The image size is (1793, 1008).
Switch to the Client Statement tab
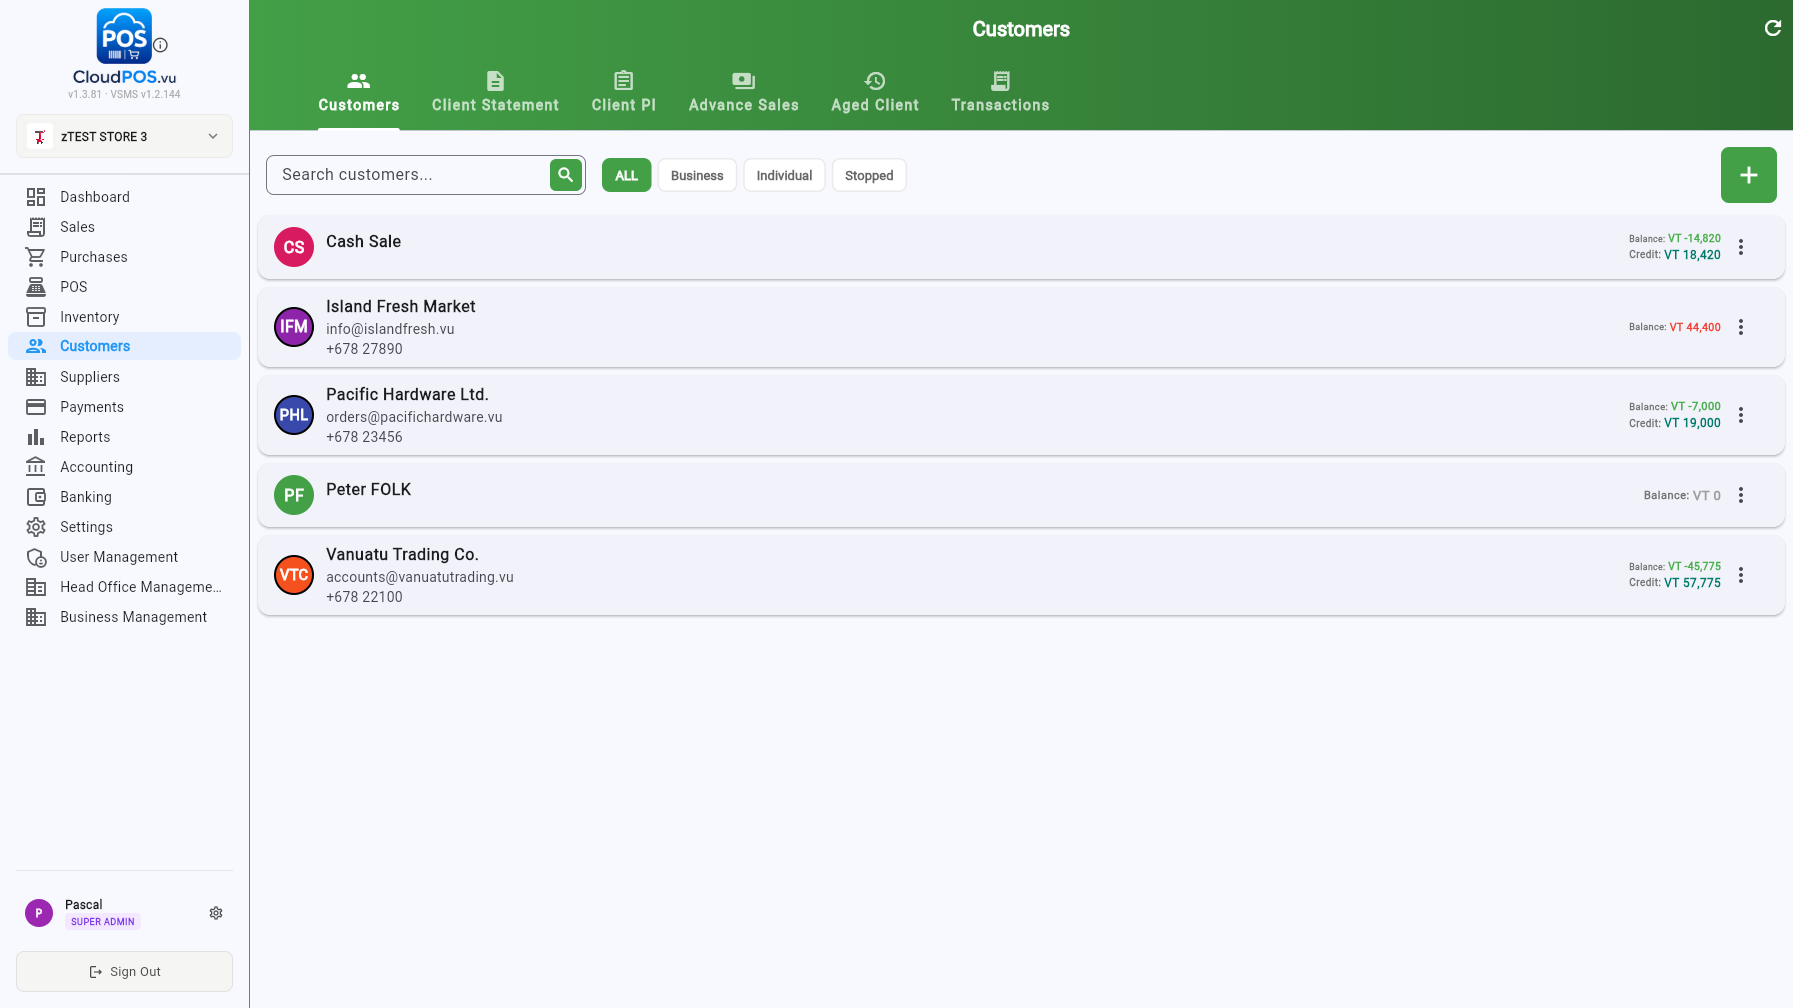click(x=495, y=93)
